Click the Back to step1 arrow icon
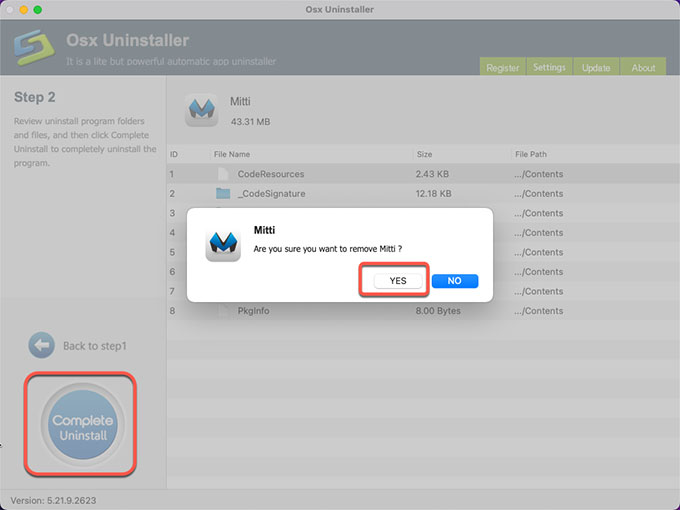This screenshot has width=680, height=510. click(41, 345)
